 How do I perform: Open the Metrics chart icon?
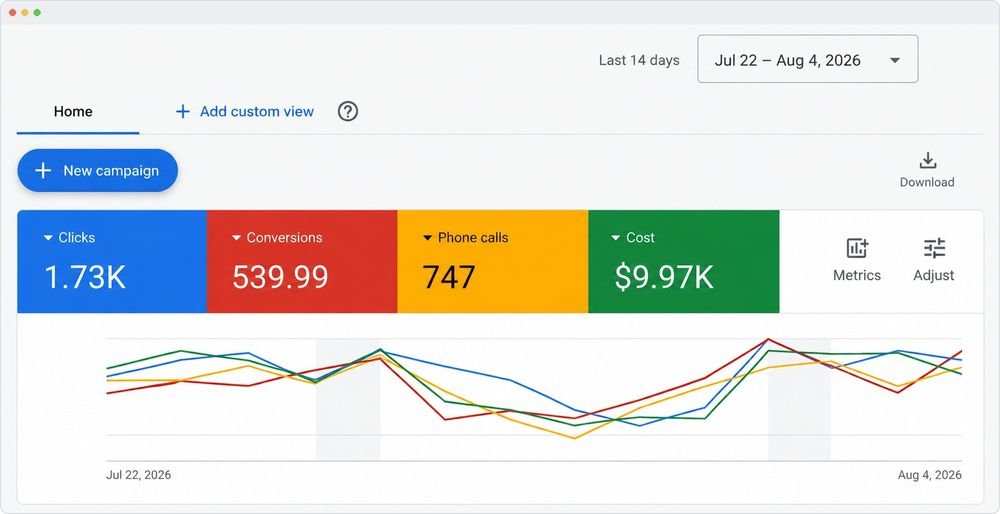[x=857, y=248]
